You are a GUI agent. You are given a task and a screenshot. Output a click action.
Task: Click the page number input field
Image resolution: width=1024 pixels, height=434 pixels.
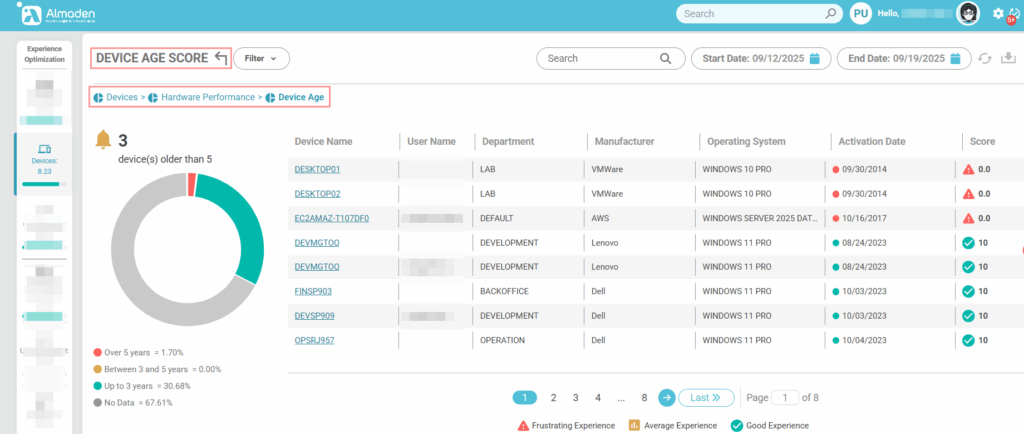785,398
